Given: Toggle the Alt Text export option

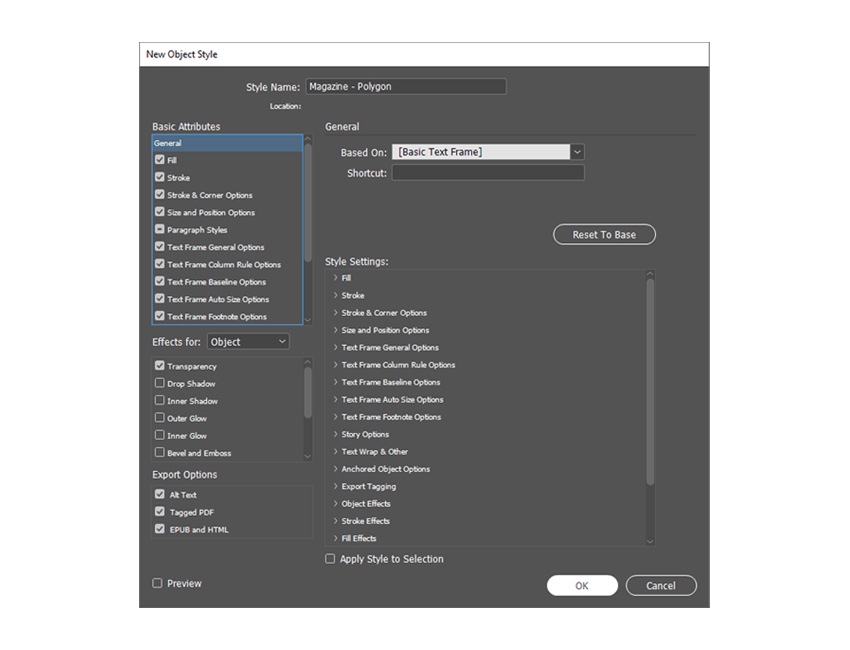Looking at the screenshot, I should [x=159, y=494].
